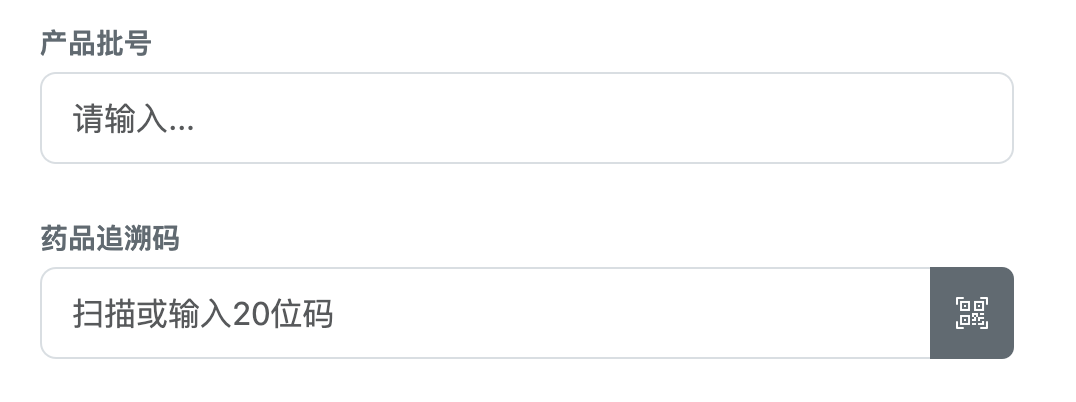Click the 产品批号 label

(x=95, y=44)
